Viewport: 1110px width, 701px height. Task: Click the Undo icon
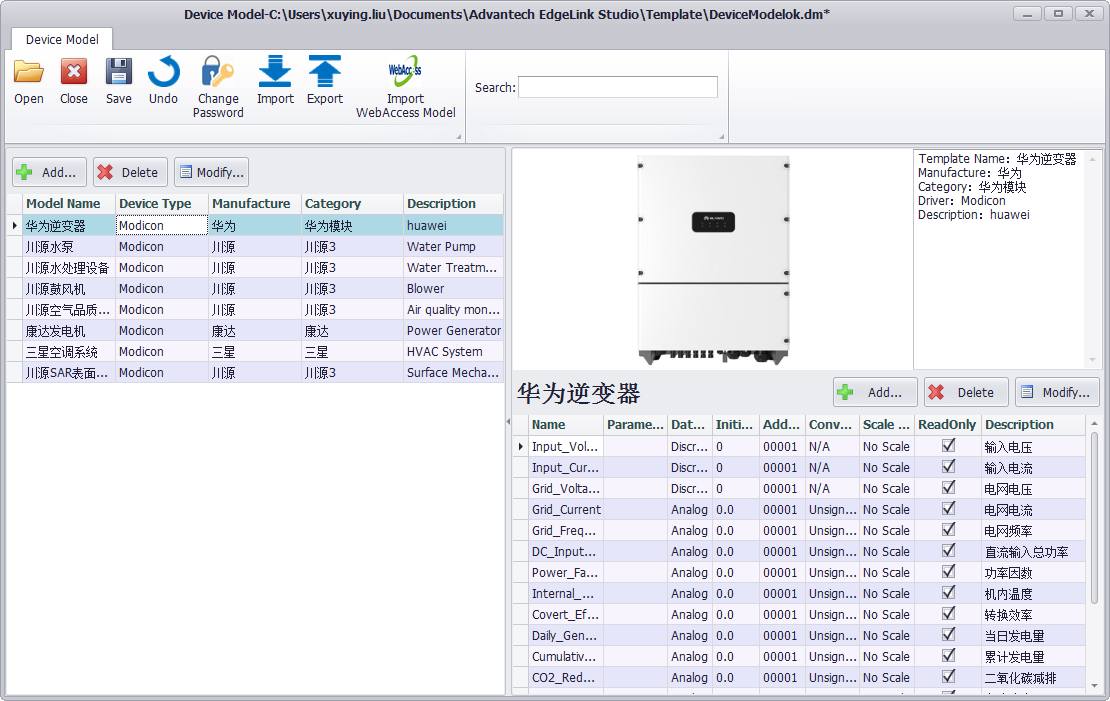pyautogui.click(x=163, y=73)
